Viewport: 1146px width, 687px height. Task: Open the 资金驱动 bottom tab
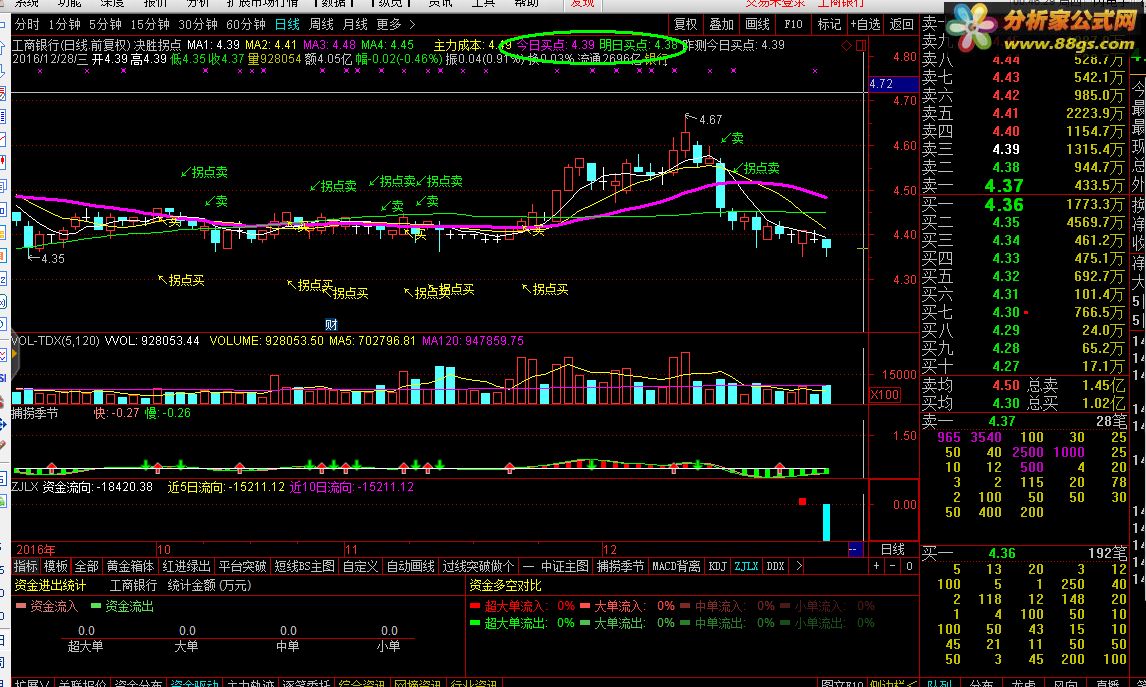[194, 683]
